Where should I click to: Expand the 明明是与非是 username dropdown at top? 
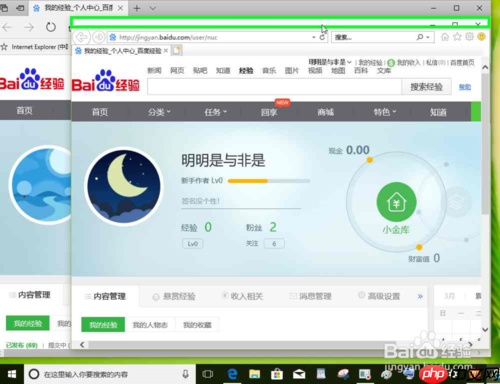point(330,62)
